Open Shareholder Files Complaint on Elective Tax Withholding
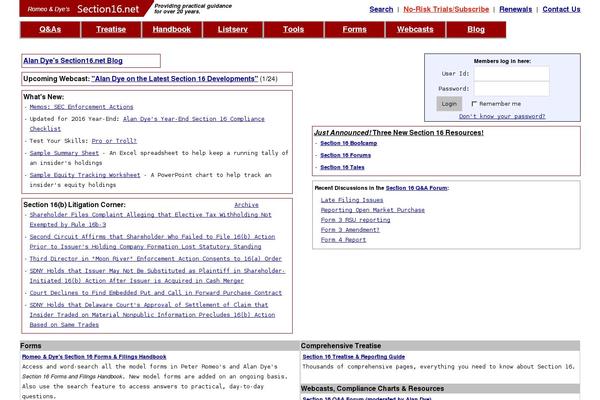 point(150,219)
